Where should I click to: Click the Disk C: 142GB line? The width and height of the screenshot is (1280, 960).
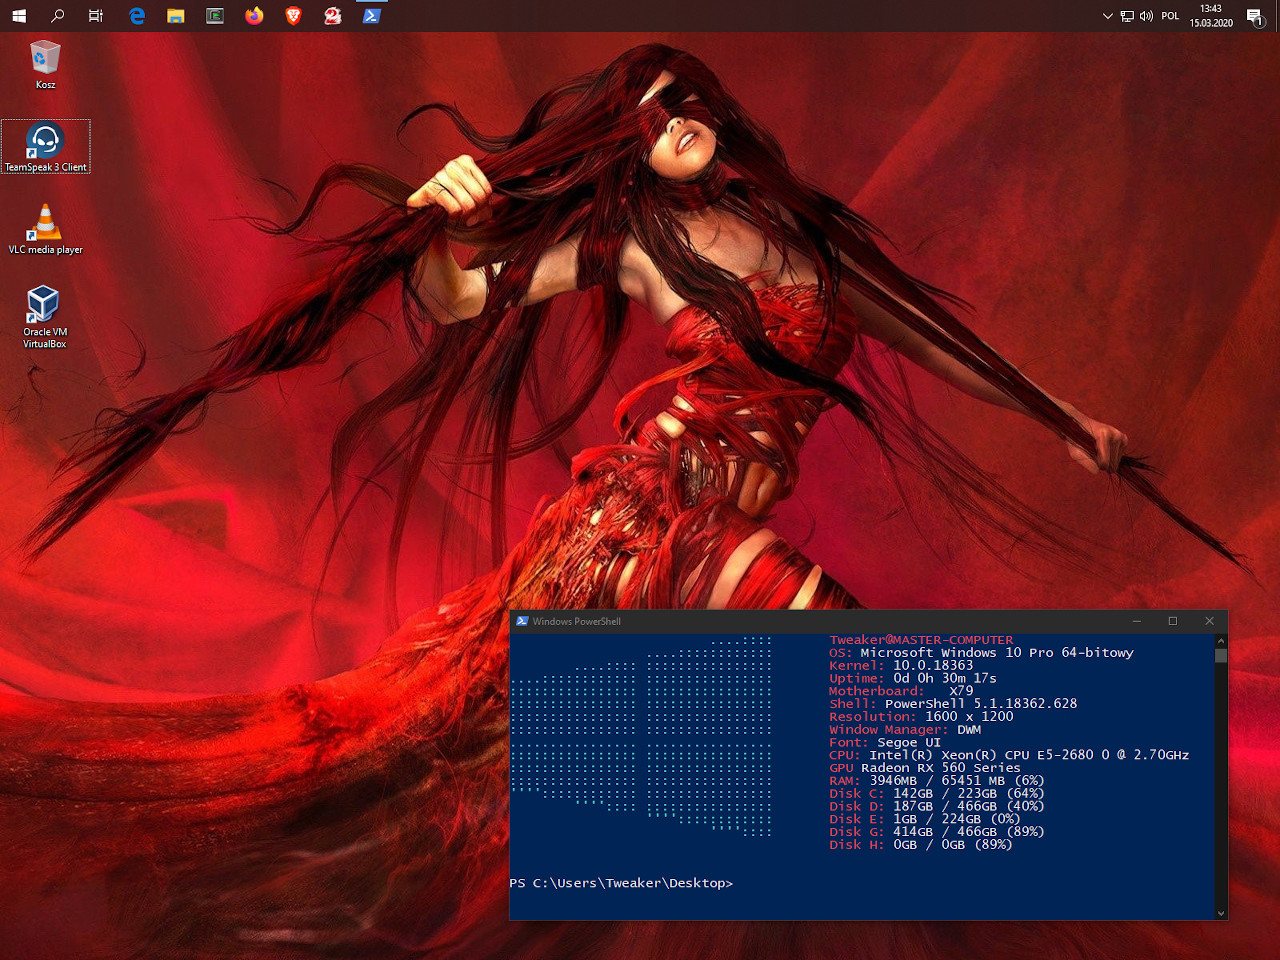[x=937, y=794]
